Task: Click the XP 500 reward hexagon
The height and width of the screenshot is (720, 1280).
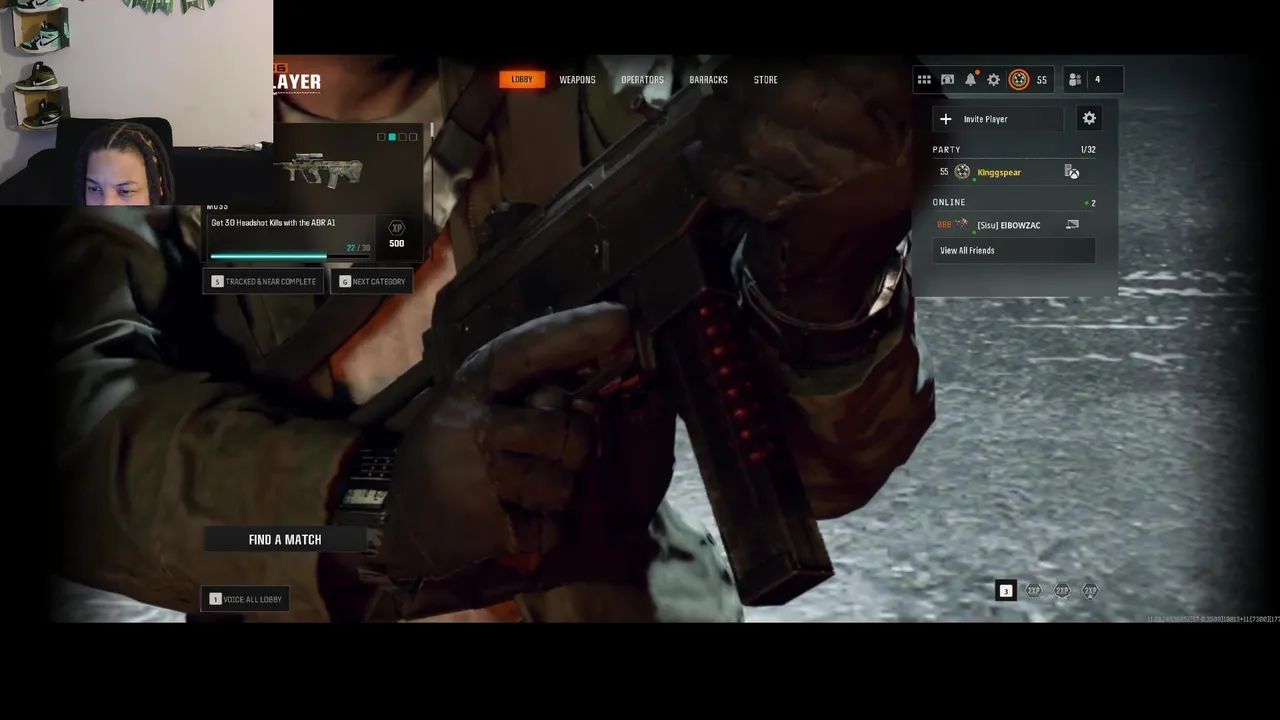Action: (x=397, y=229)
